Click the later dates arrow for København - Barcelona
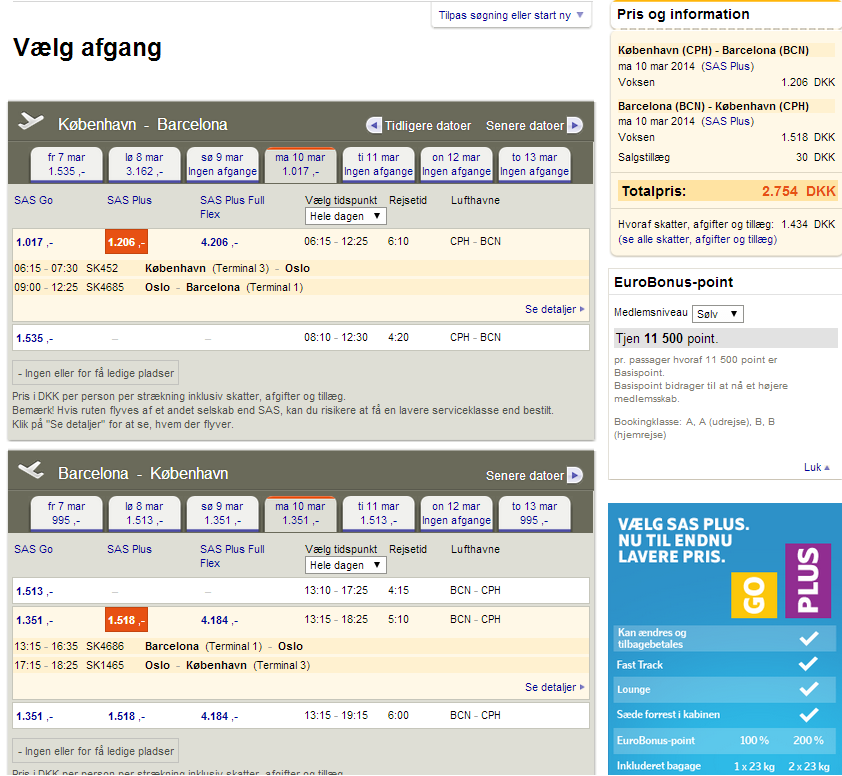Image resolution: width=842 pixels, height=776 pixels. click(574, 125)
